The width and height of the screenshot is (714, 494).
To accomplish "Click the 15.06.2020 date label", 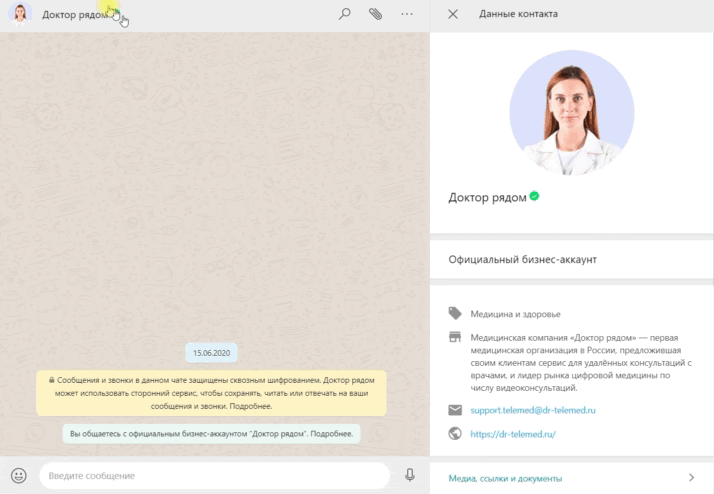I will (211, 353).
